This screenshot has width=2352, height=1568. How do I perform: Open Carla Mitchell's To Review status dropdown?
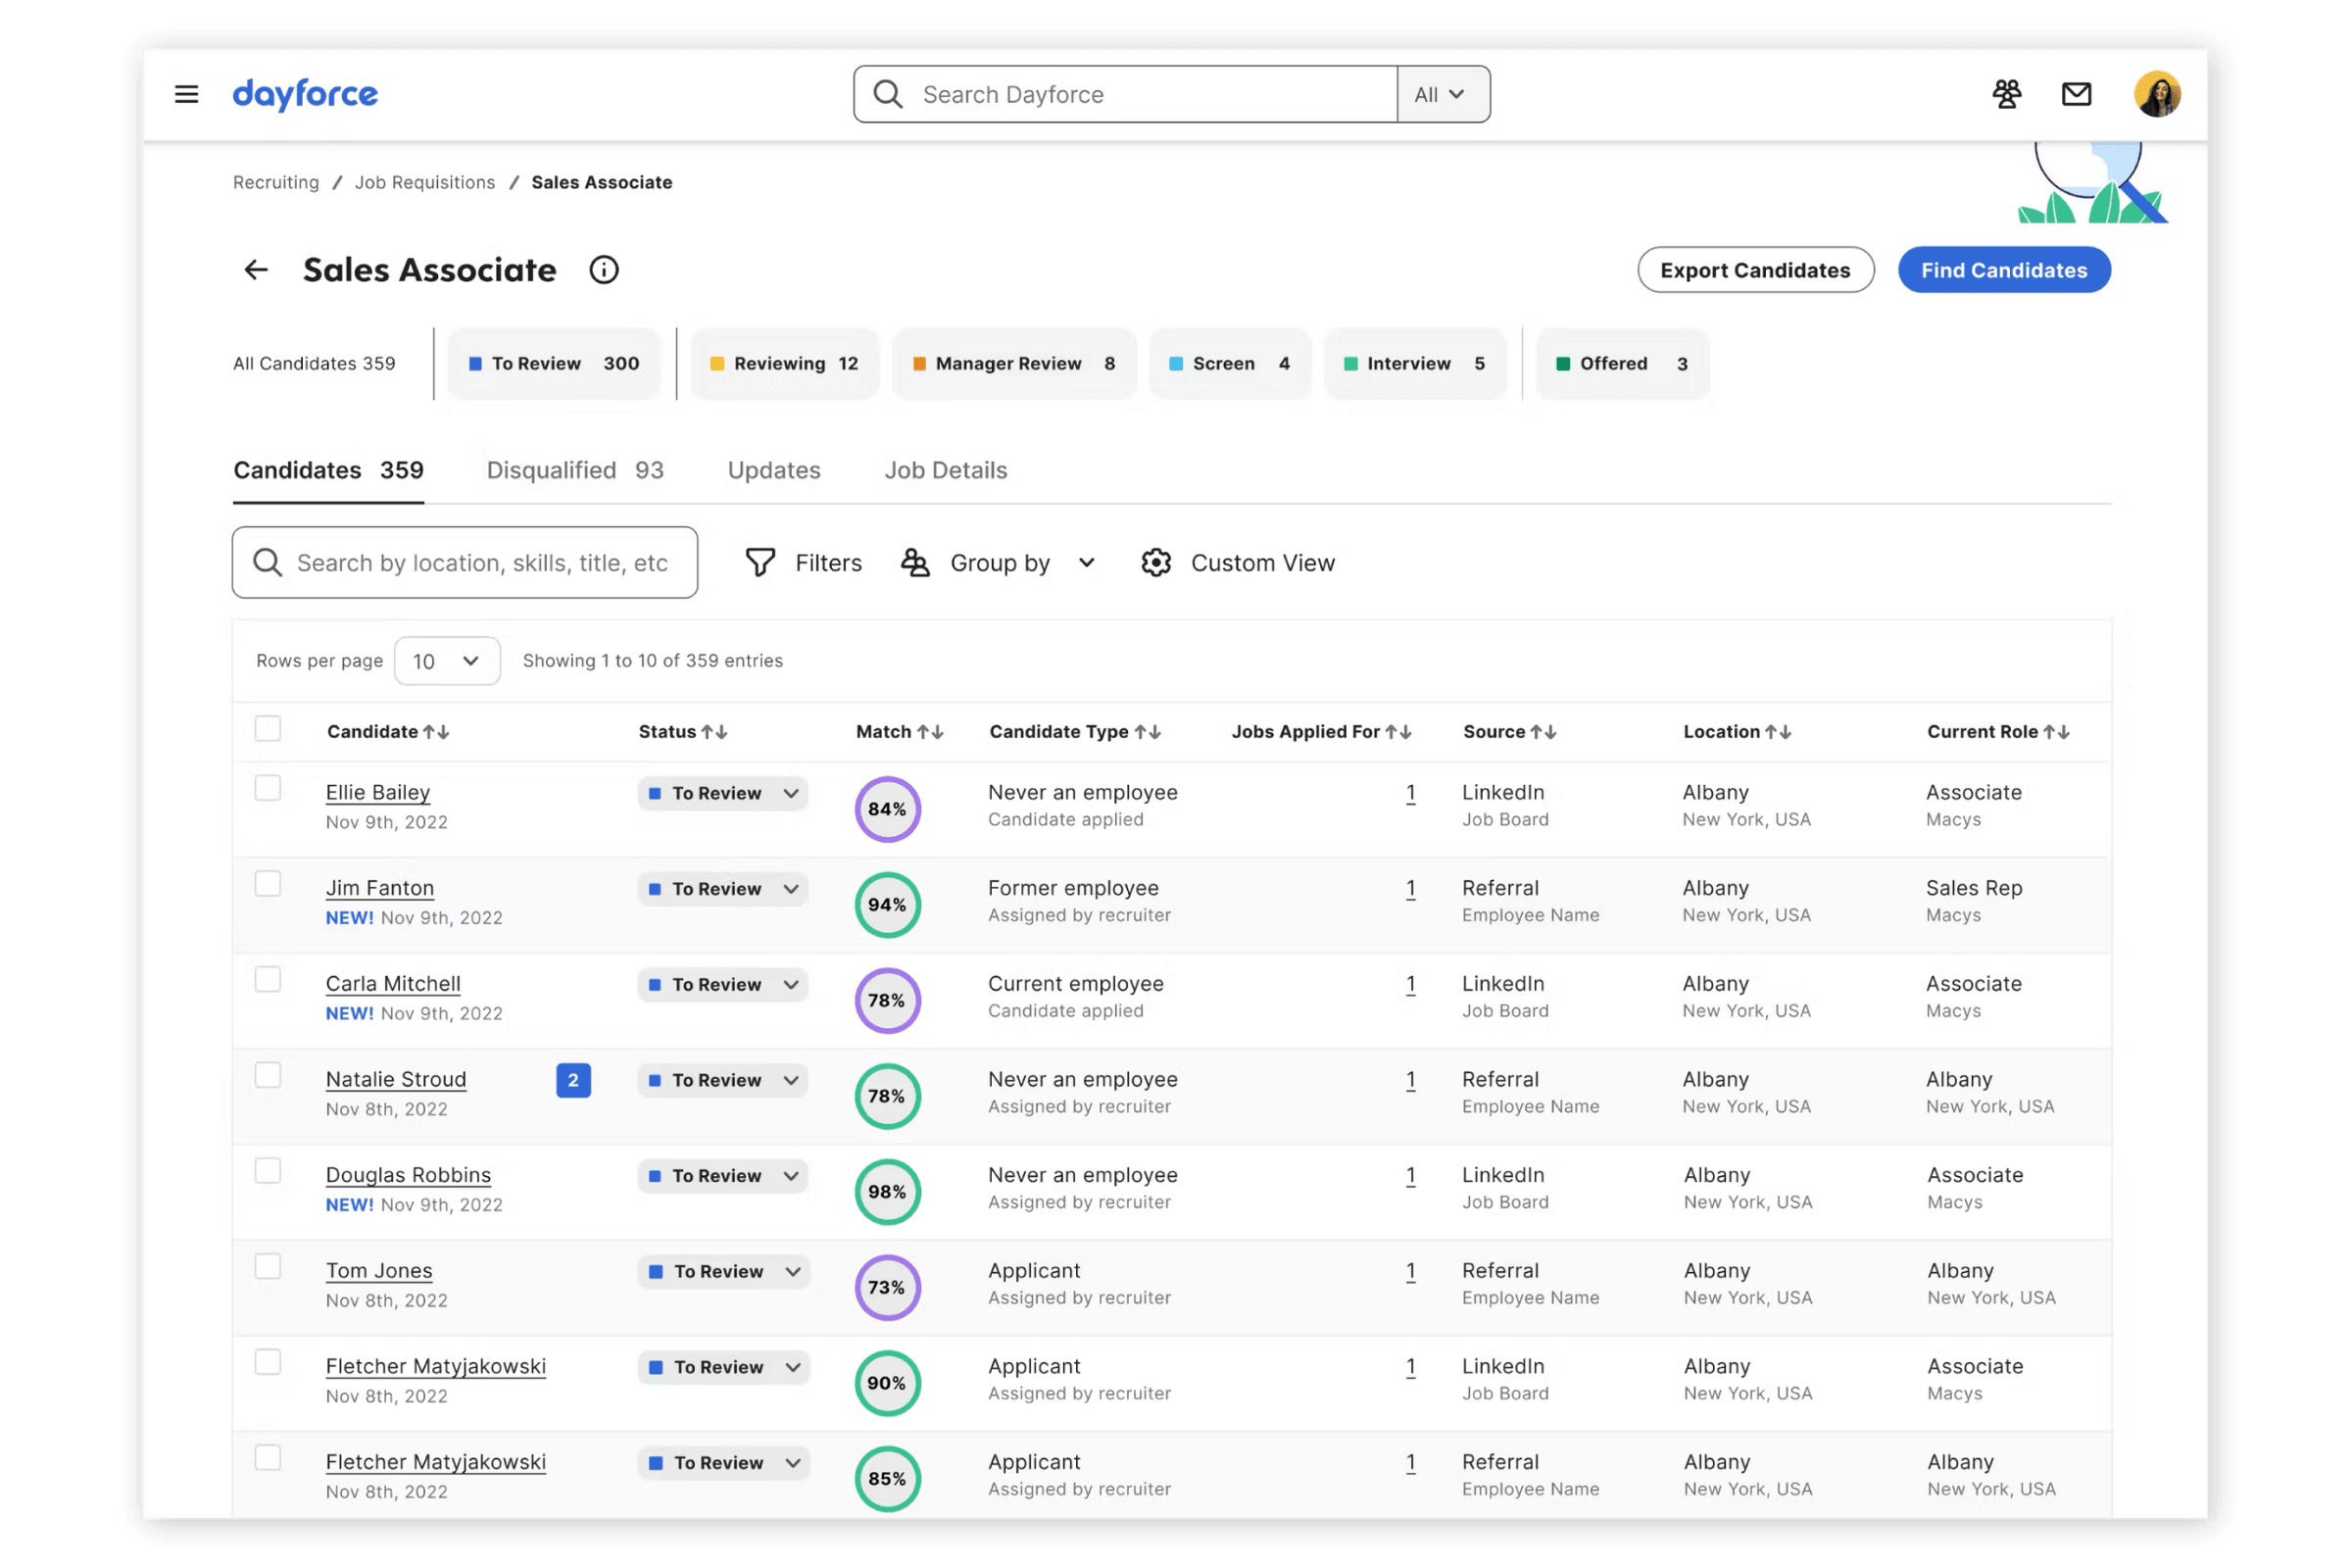[x=723, y=985]
